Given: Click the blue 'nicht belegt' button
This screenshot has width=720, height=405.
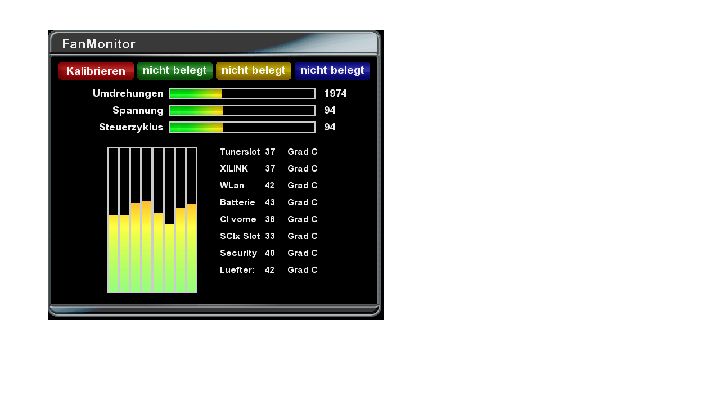Looking at the screenshot, I should click(332, 71).
